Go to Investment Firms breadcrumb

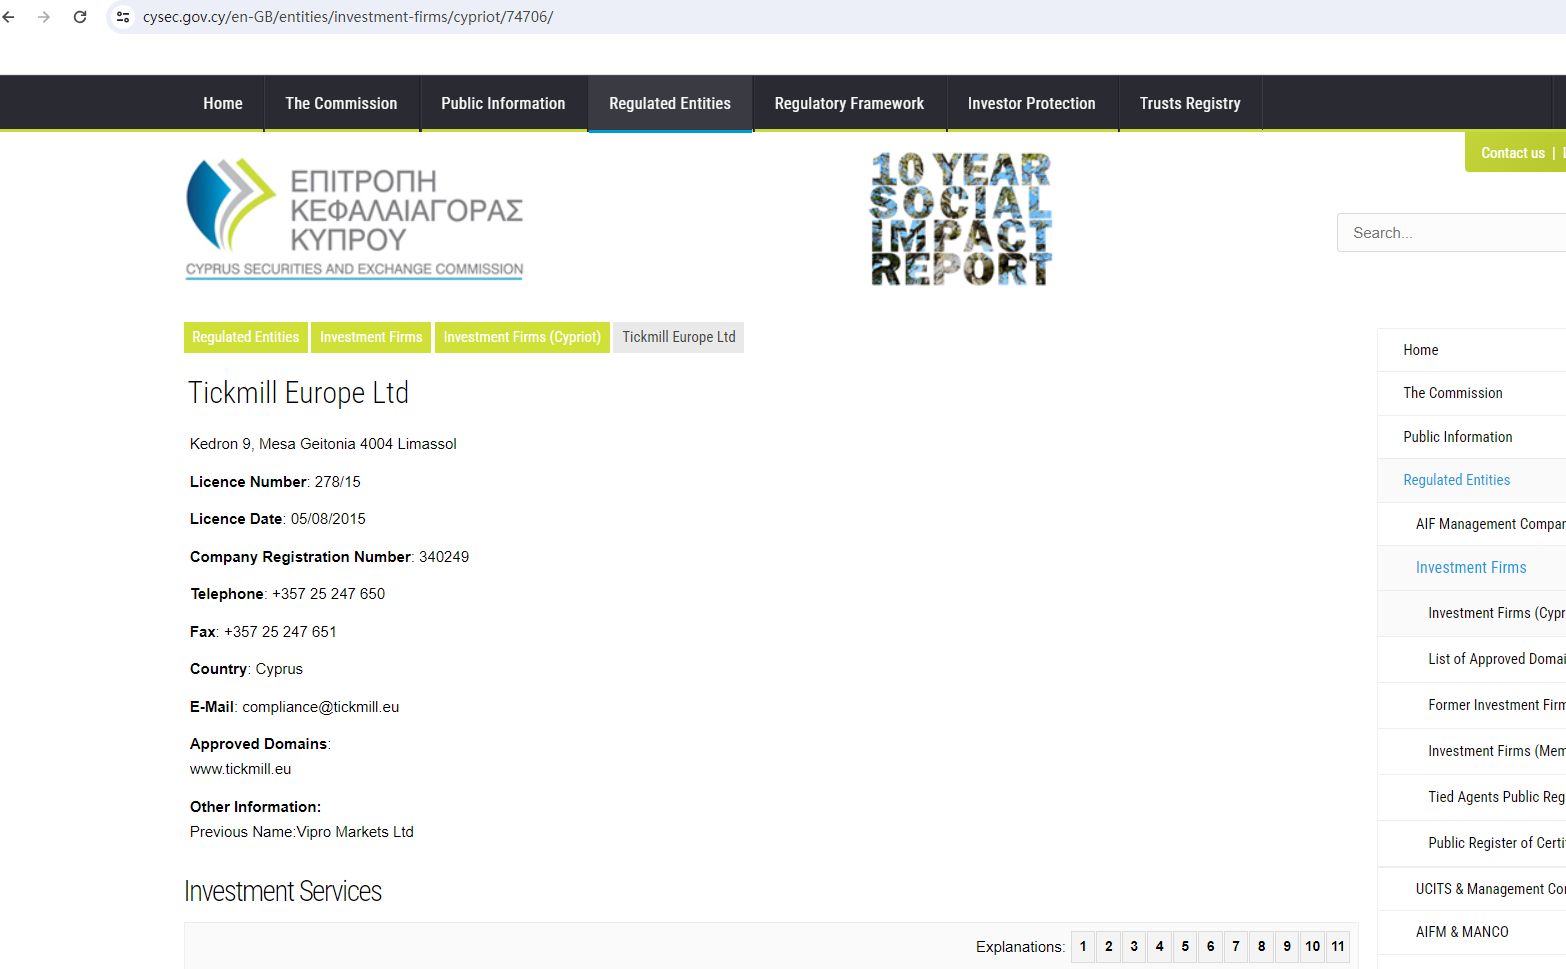tap(371, 337)
